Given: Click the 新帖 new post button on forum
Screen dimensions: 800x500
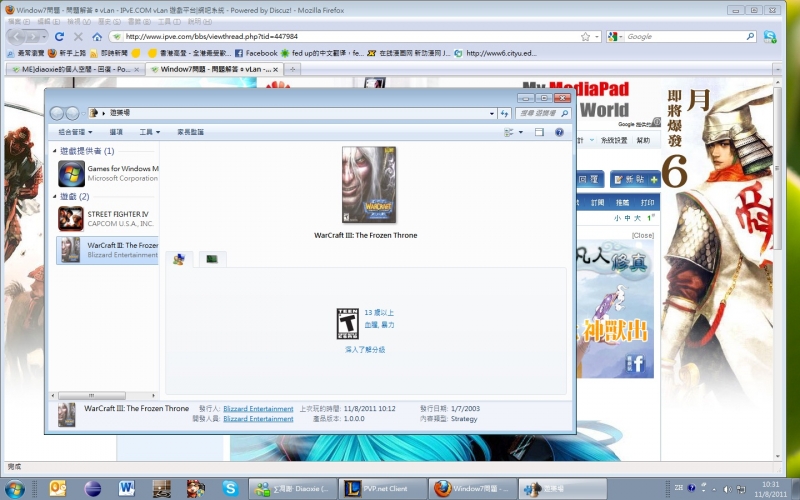Looking at the screenshot, I should pos(635,179).
